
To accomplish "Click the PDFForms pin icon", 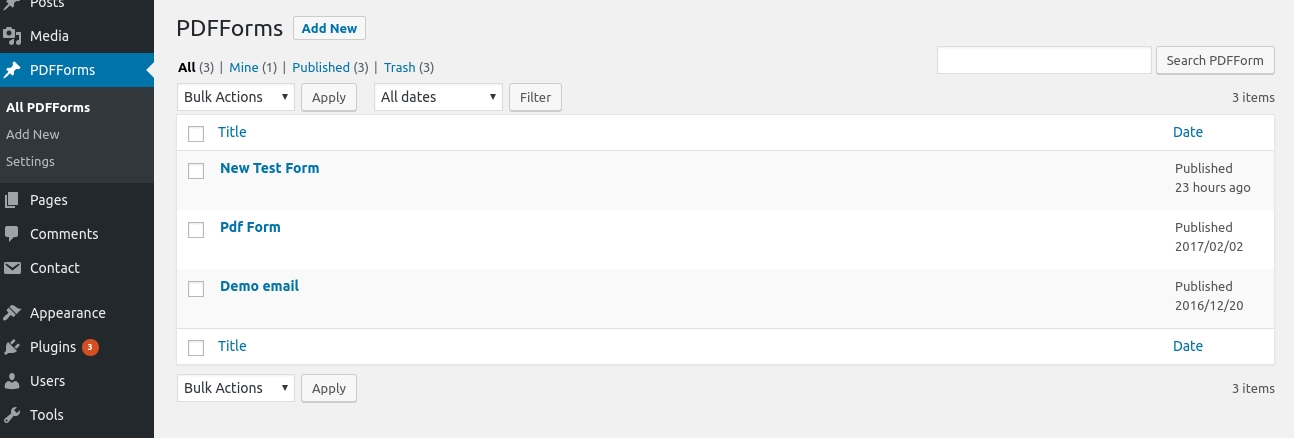I will click(x=12, y=70).
